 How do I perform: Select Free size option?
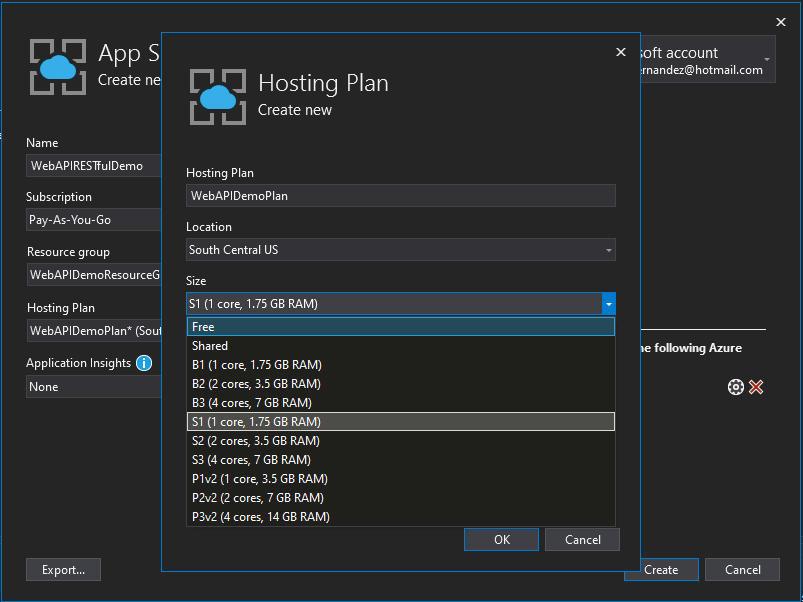click(x=401, y=327)
